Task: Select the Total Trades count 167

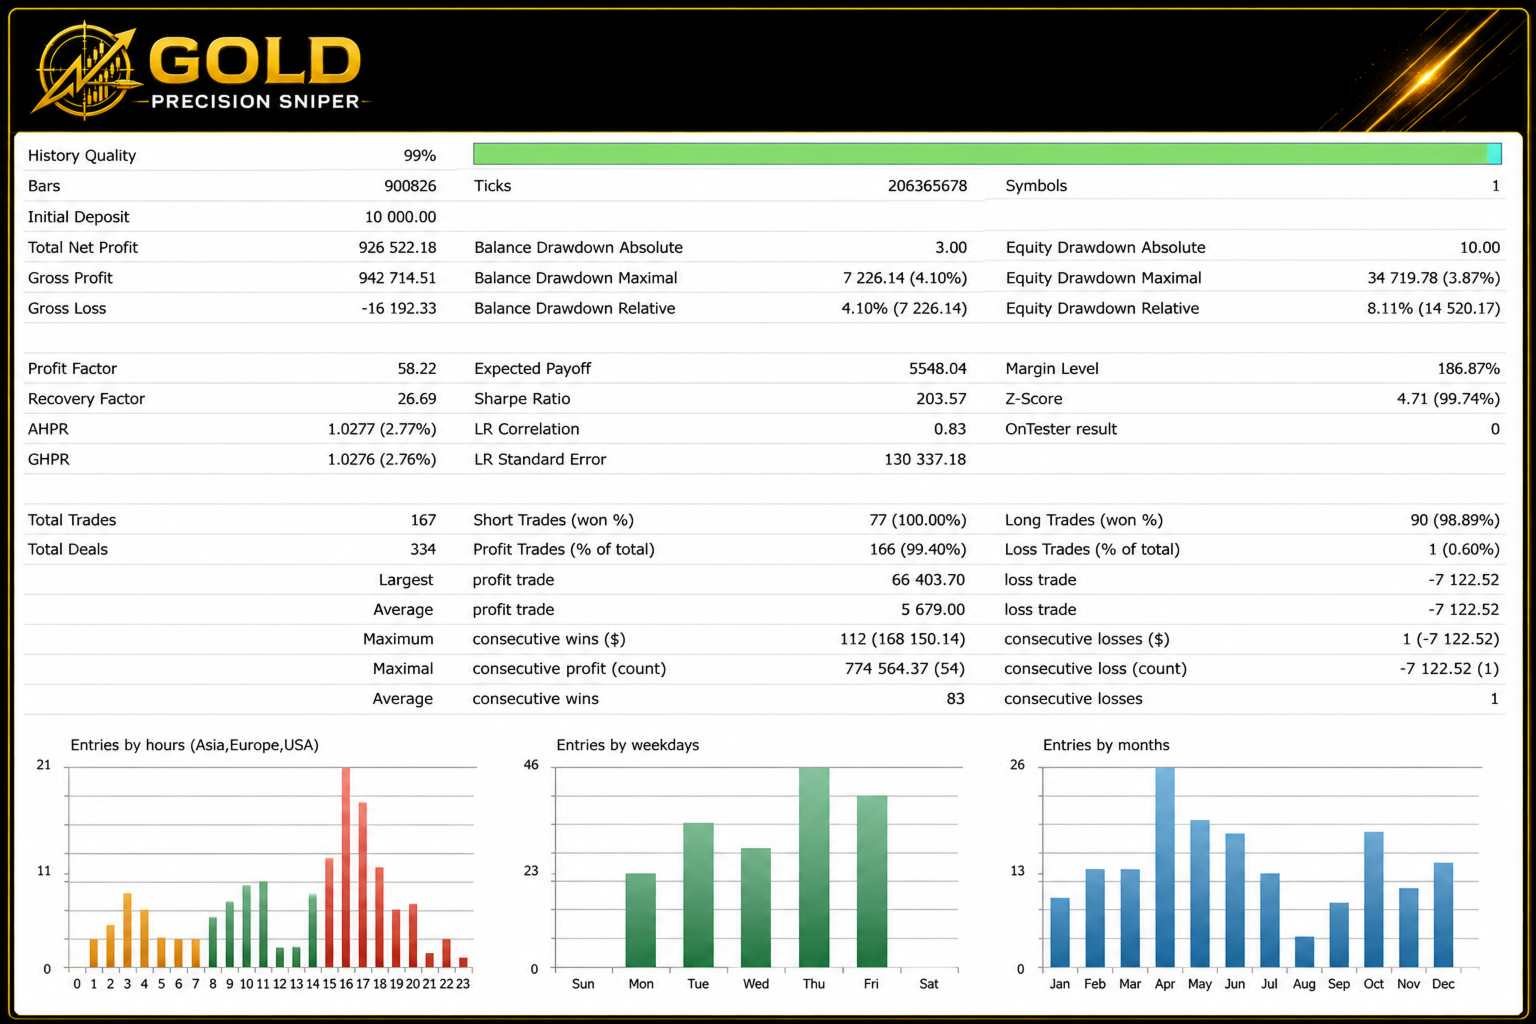Action: click(x=423, y=520)
